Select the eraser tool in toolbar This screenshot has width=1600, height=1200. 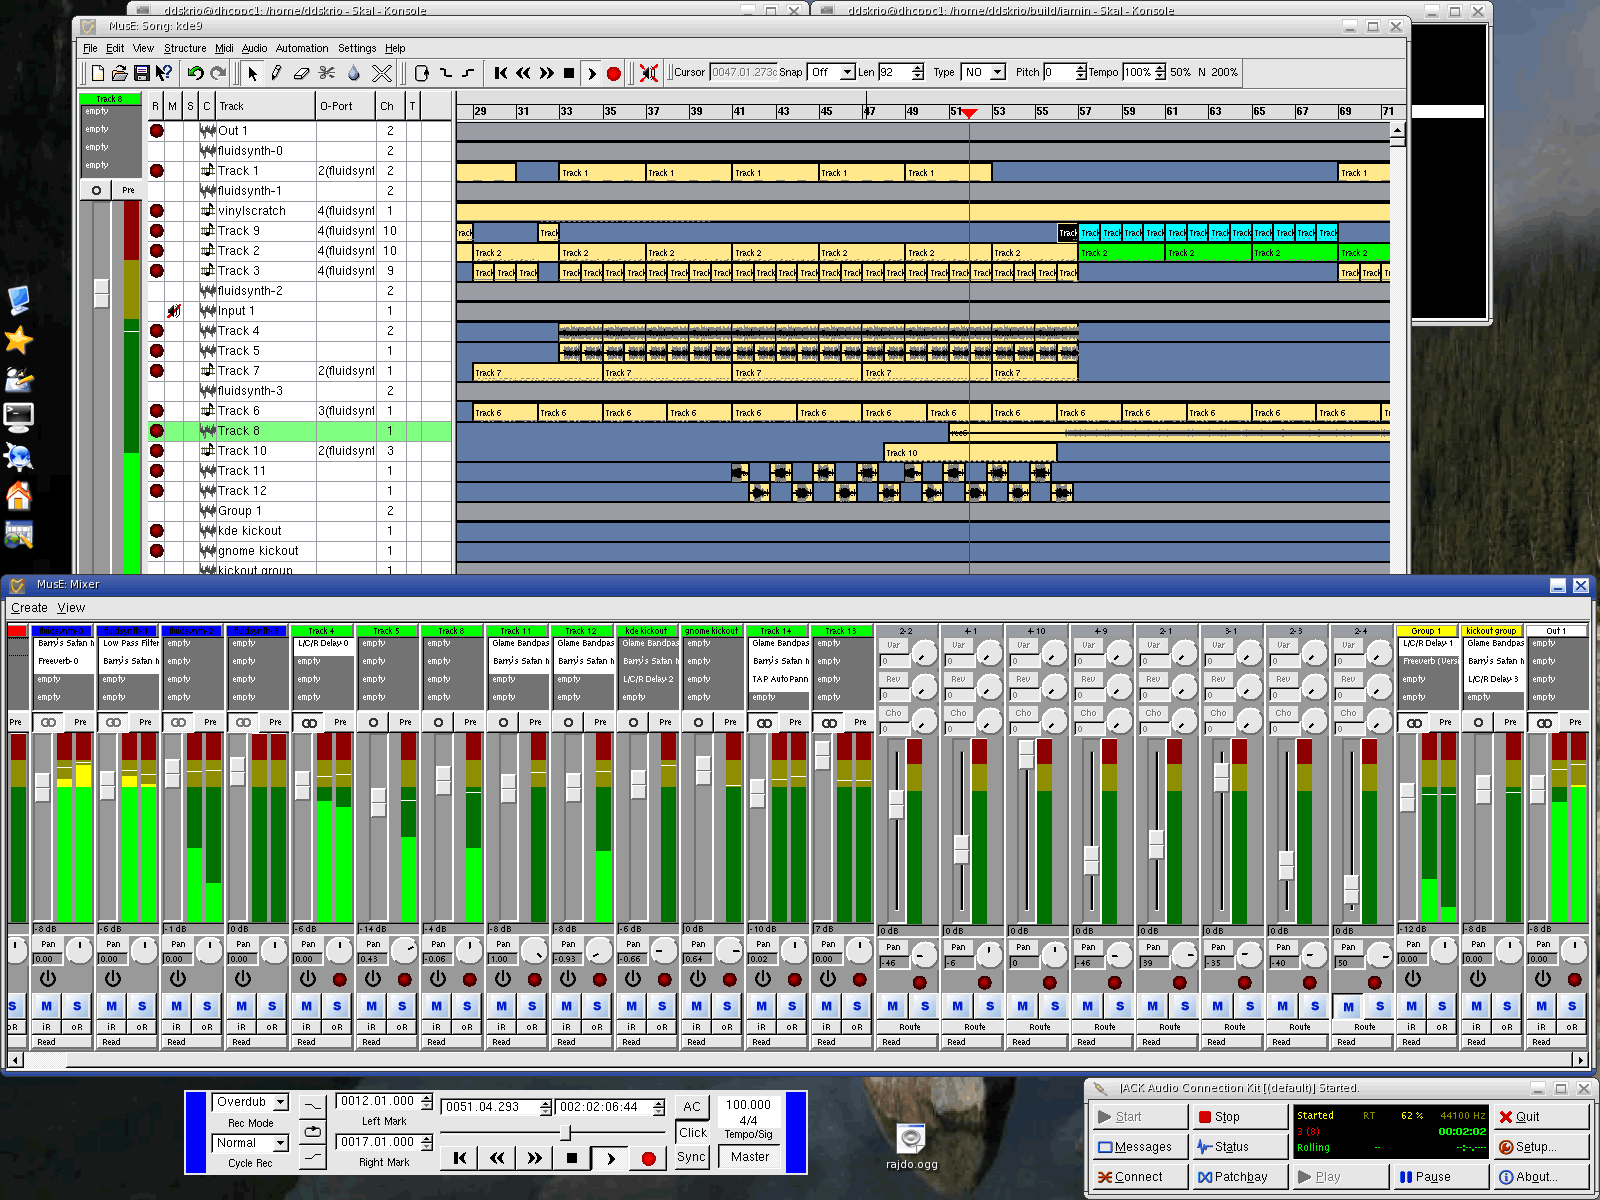(x=301, y=73)
